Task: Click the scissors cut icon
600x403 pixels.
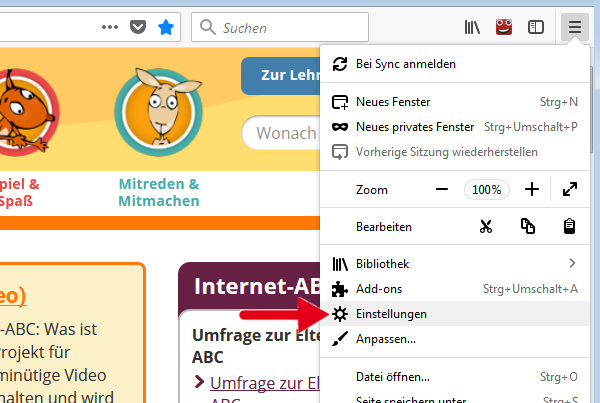Action: 485,226
